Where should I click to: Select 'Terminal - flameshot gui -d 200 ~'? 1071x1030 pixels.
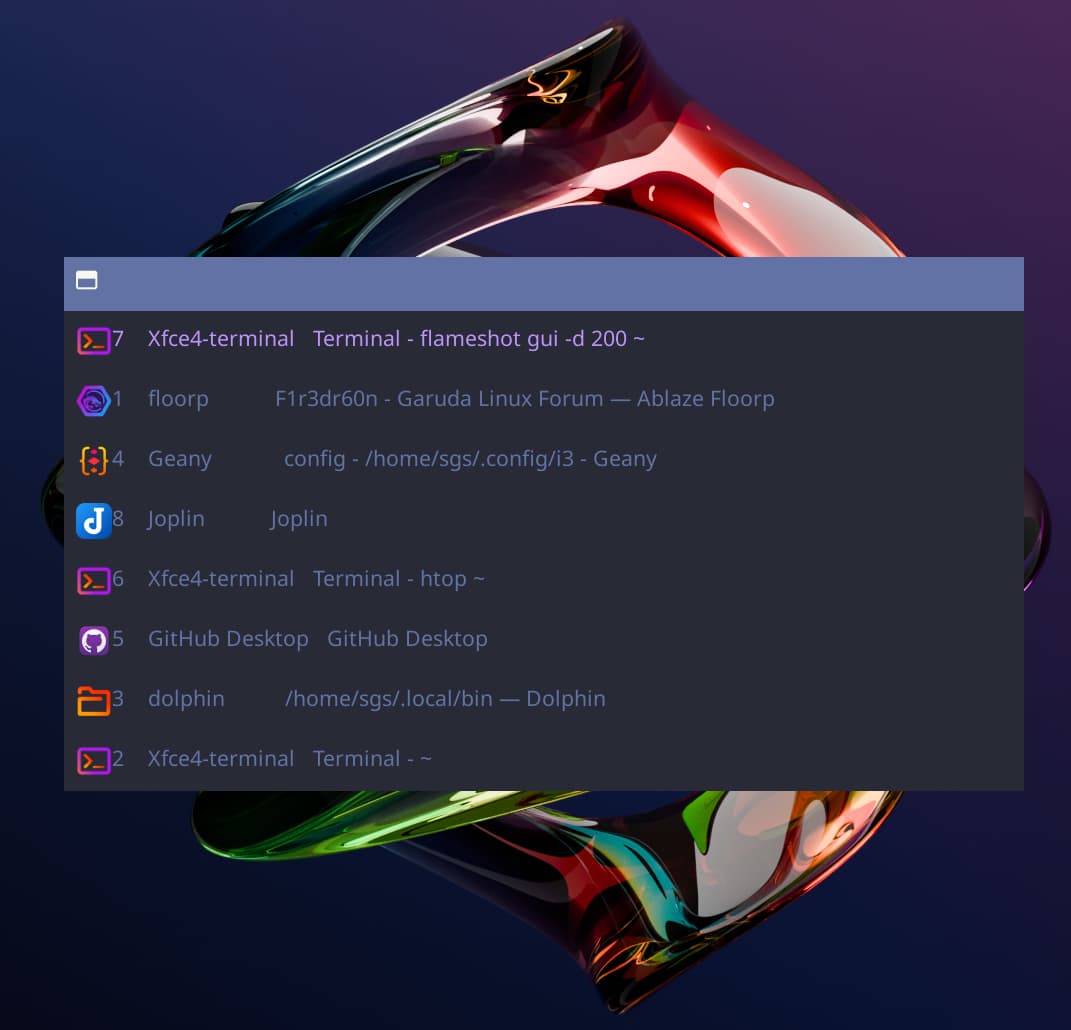[x=478, y=339]
